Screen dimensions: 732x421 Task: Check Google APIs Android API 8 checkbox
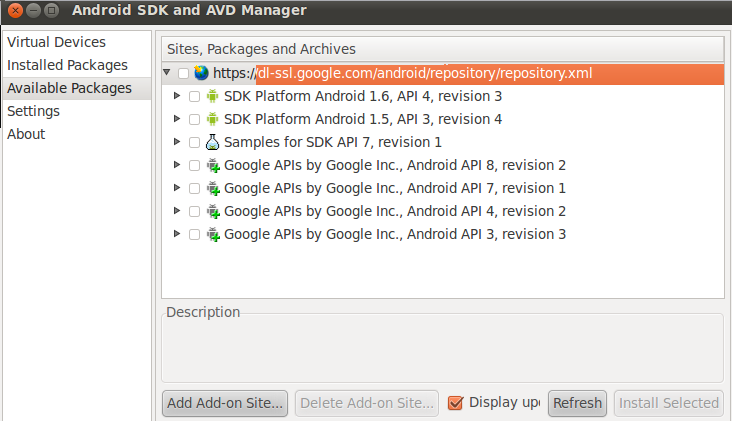point(194,166)
